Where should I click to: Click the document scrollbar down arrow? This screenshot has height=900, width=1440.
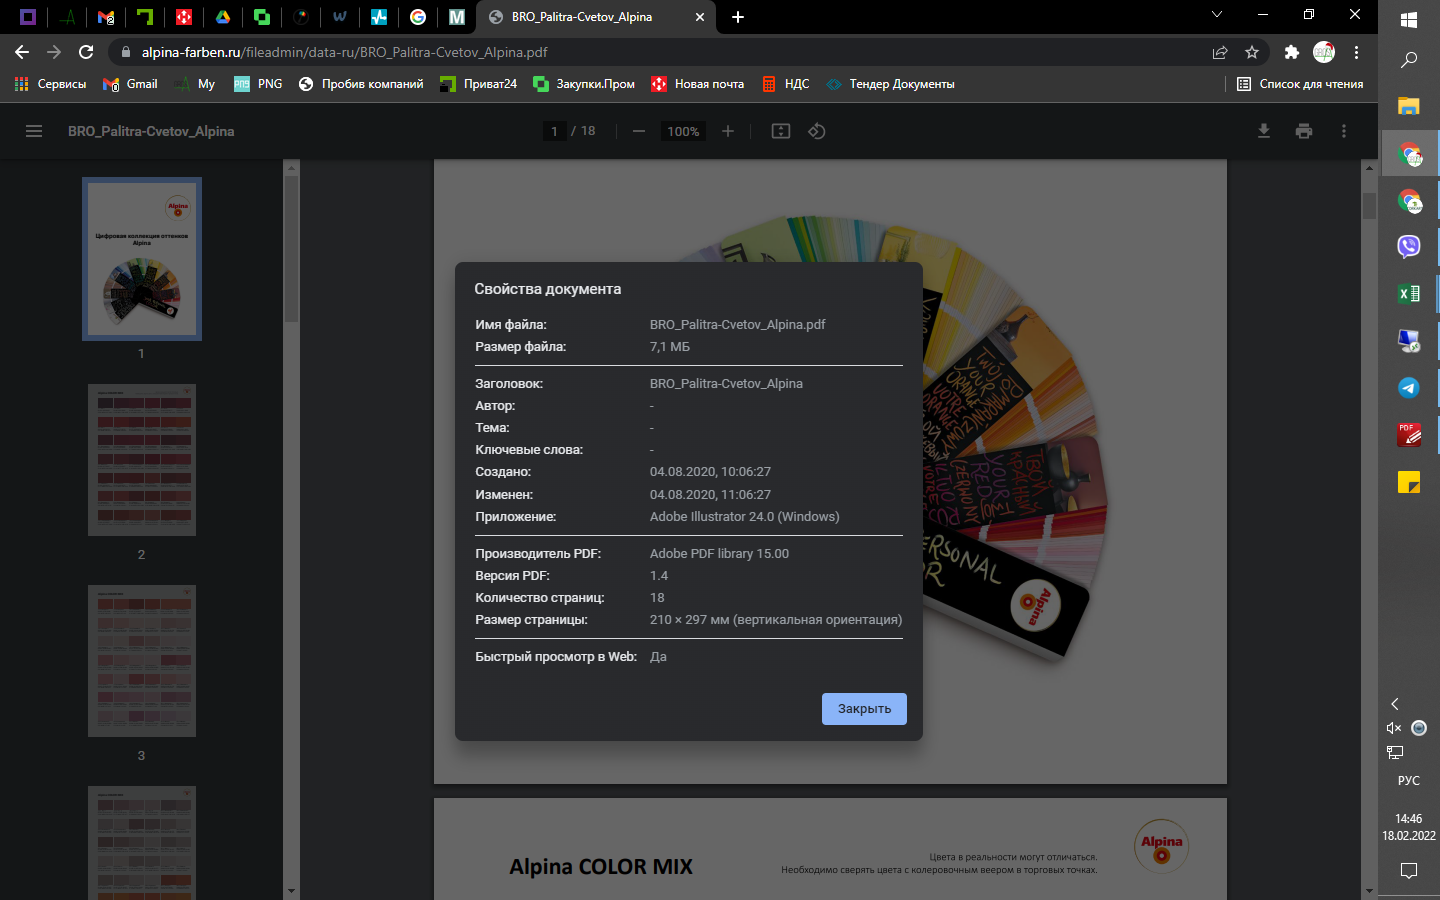[1369, 891]
